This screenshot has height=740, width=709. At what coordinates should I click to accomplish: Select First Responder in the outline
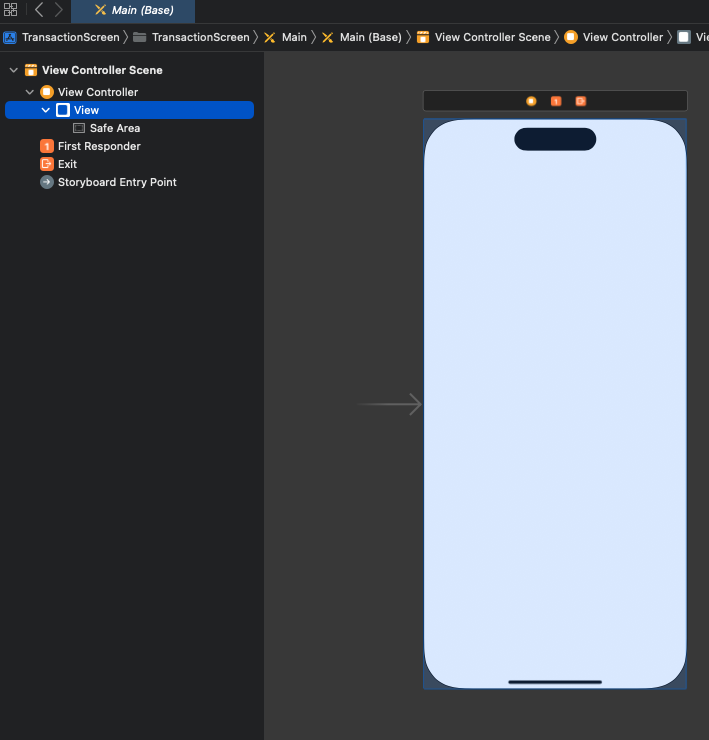[x=99, y=146]
